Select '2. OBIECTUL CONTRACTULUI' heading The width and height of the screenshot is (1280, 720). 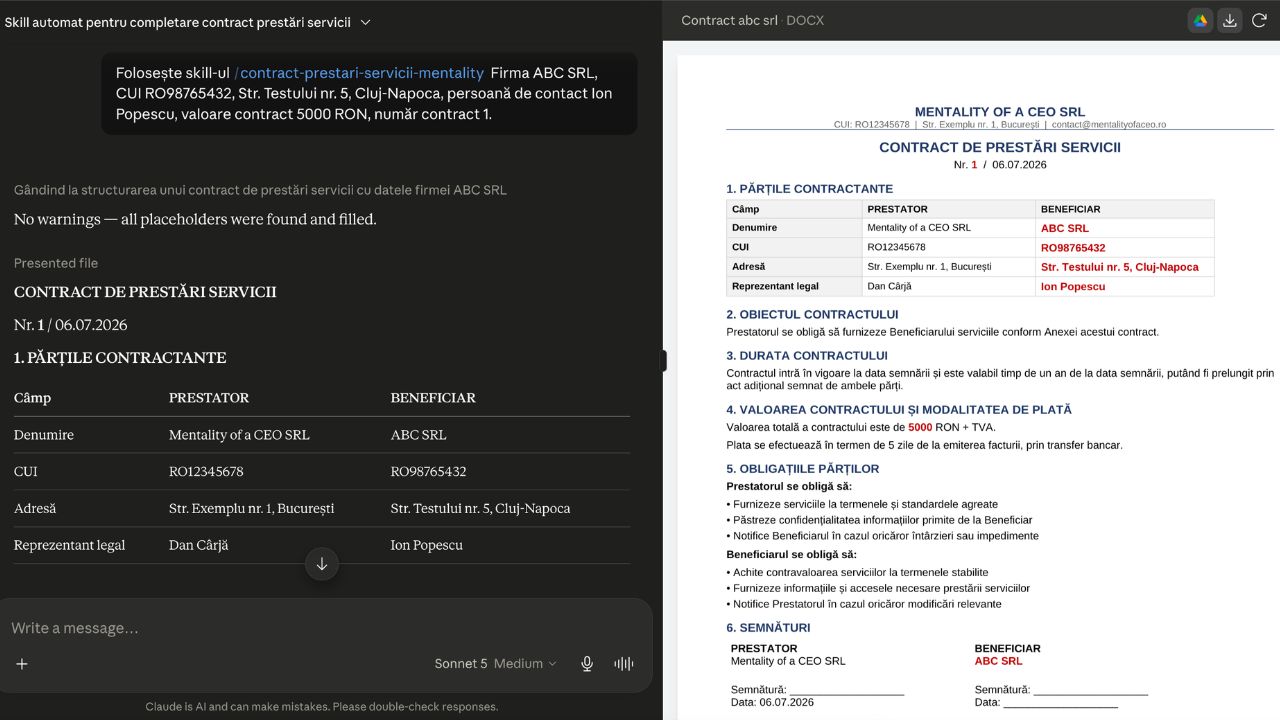[x=812, y=314]
